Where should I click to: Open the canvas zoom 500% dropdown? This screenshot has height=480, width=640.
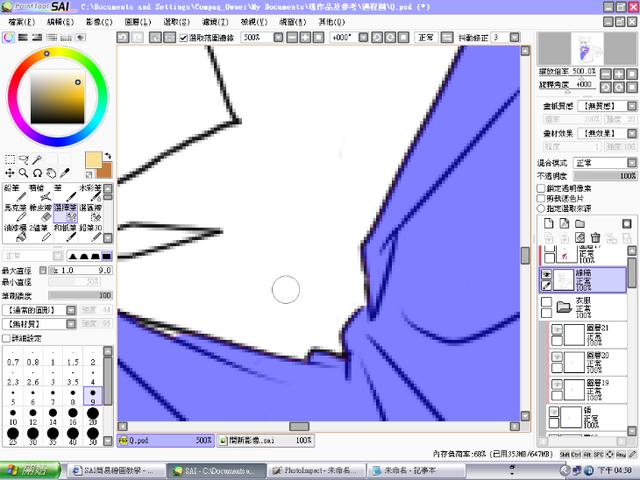click(278, 38)
